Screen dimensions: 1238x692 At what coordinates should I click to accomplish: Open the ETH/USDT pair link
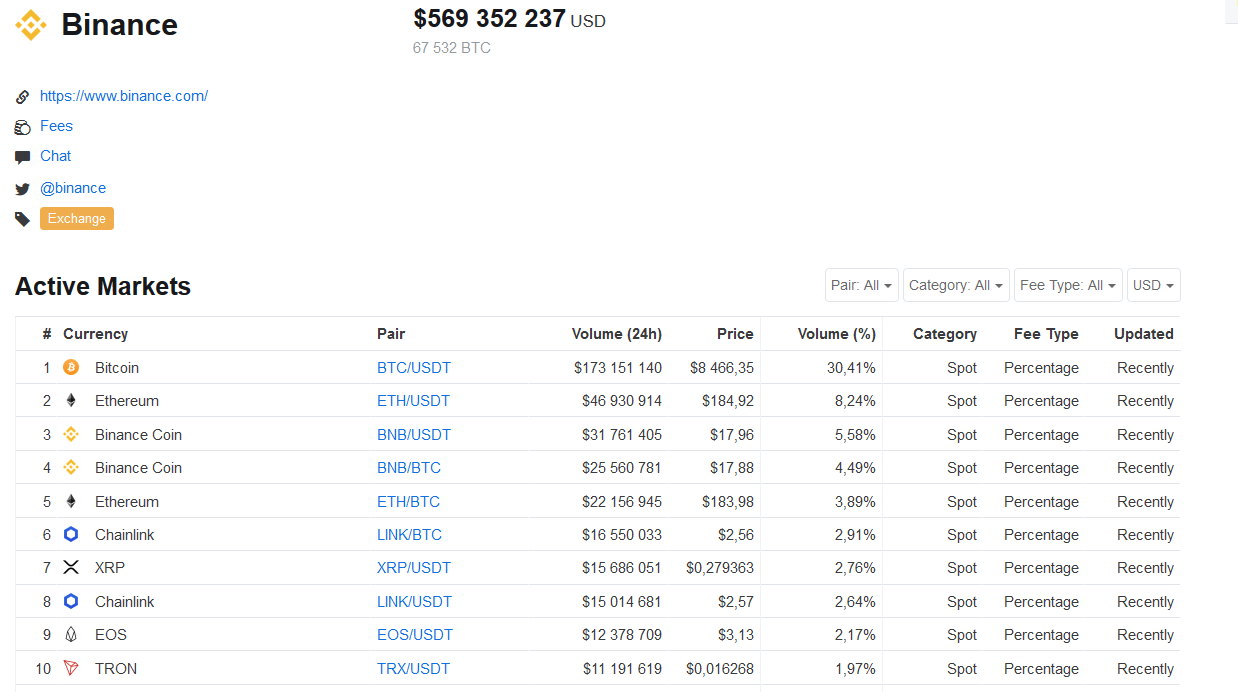(x=413, y=401)
